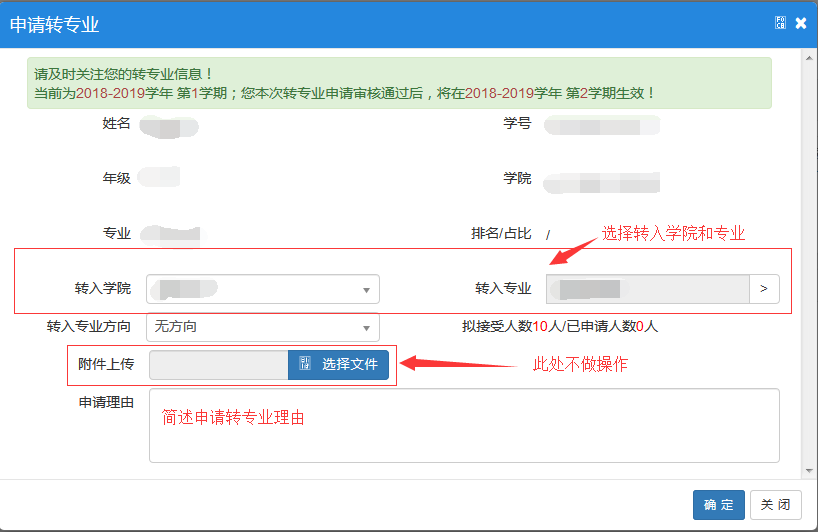Close the 申请转专业 dialog with the X
The image size is (818, 532).
click(x=801, y=23)
